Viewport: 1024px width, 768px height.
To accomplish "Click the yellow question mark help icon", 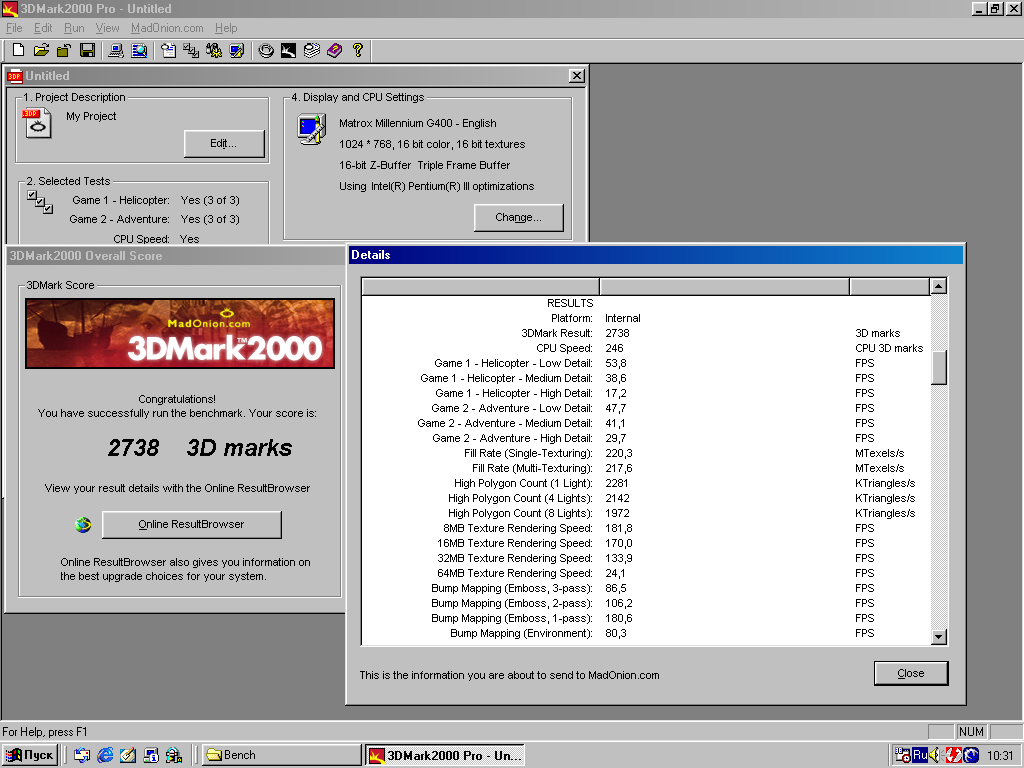I will [358, 50].
